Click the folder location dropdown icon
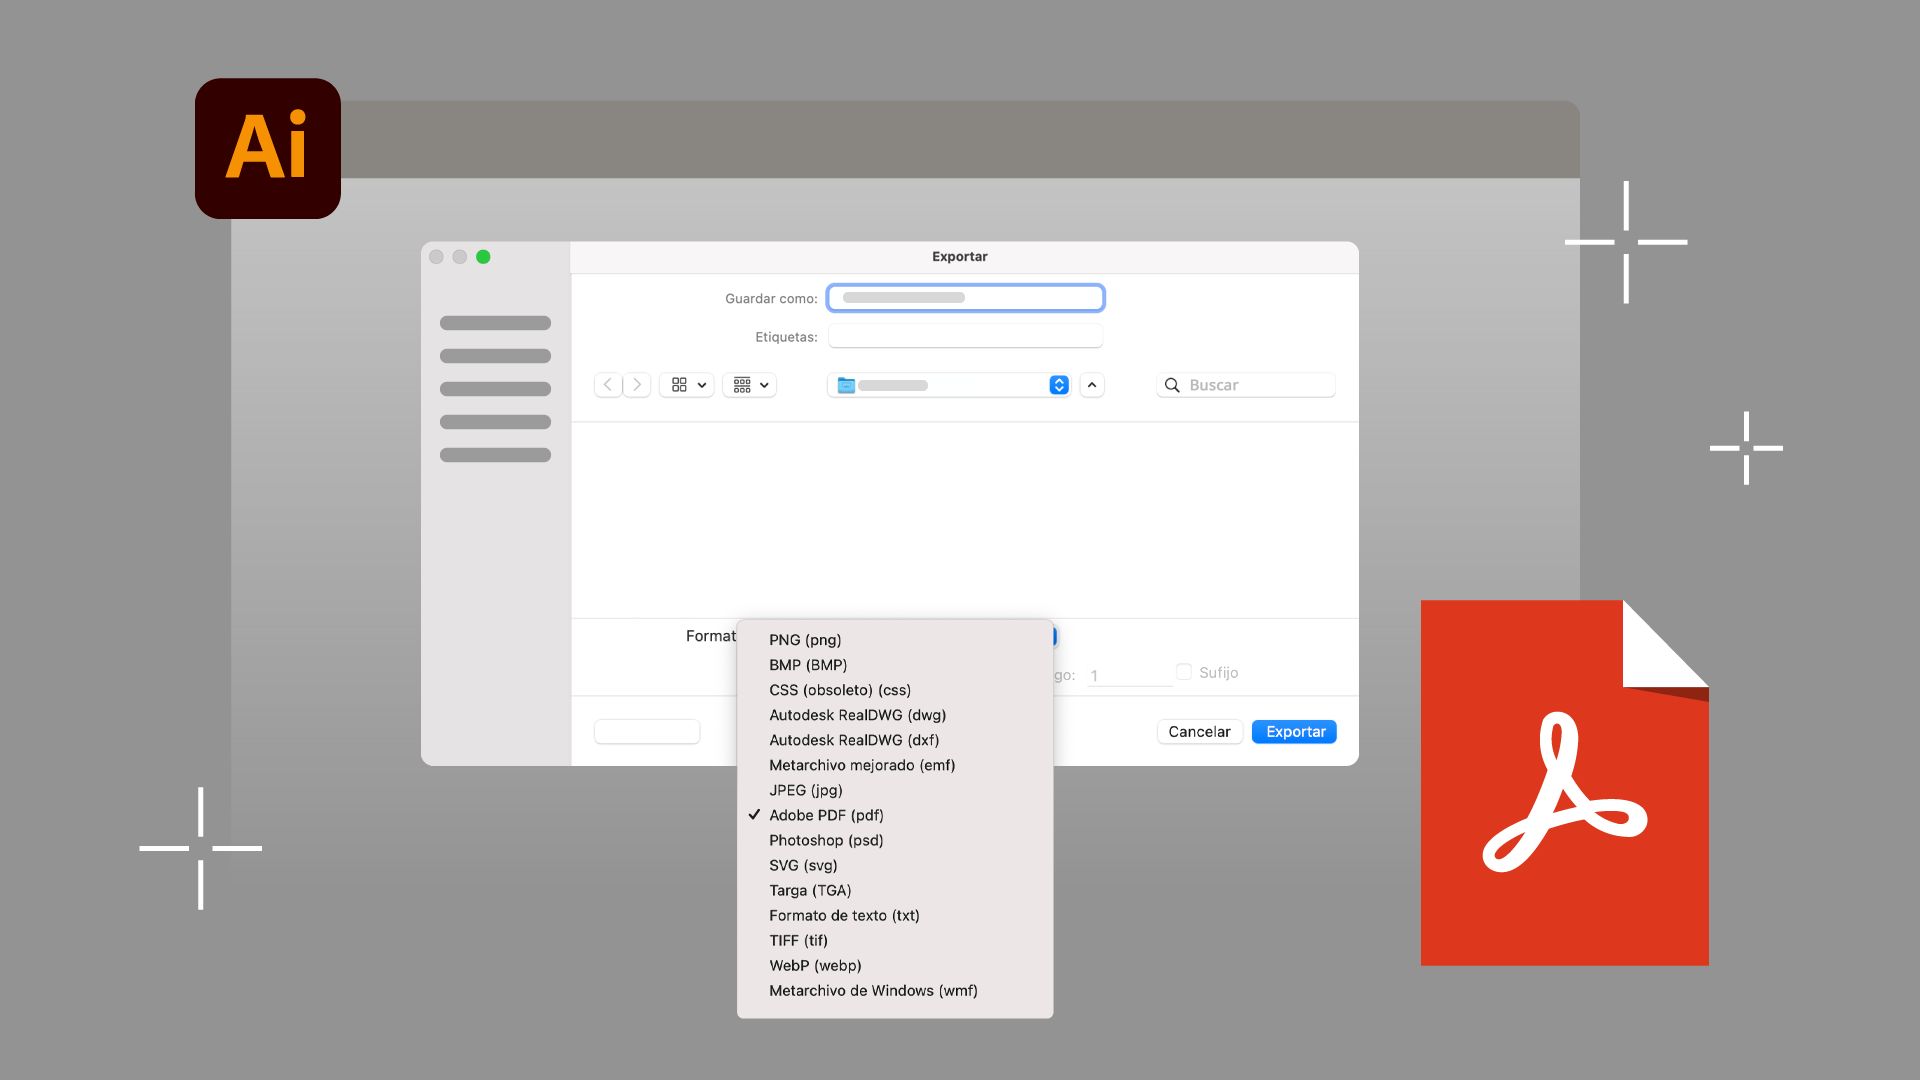The width and height of the screenshot is (1920, 1080). click(1058, 384)
